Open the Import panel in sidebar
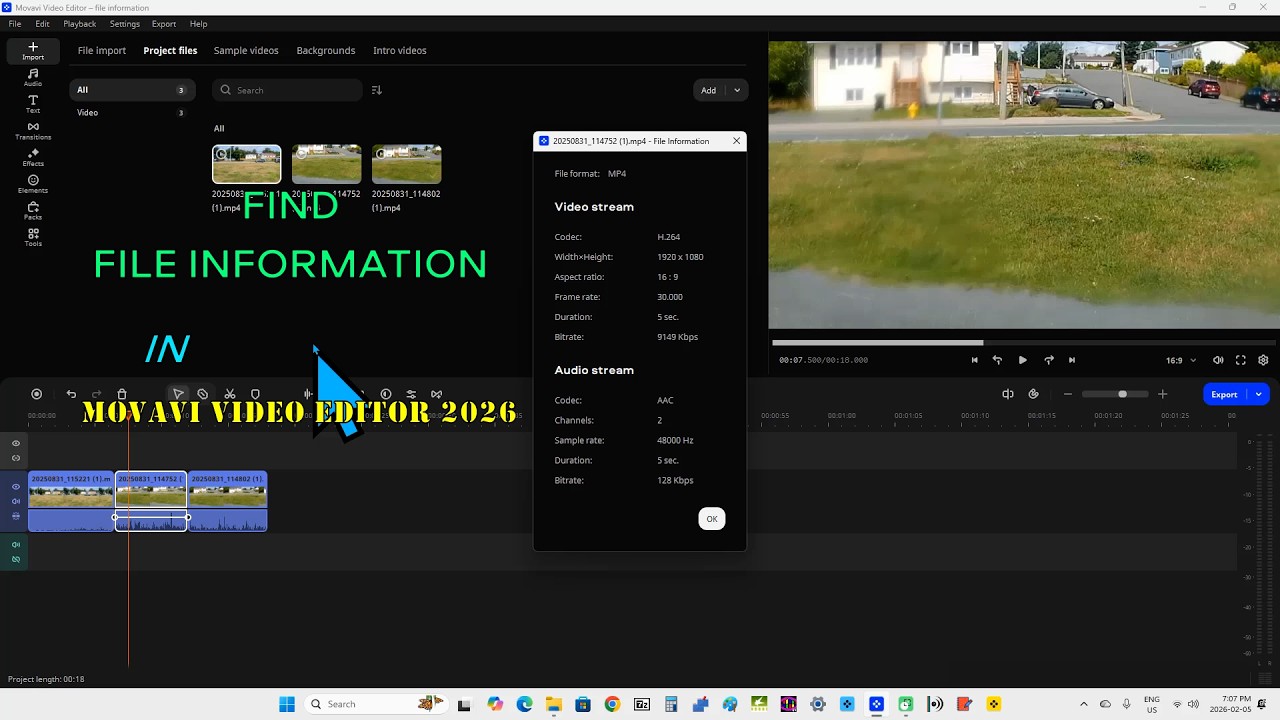 33,51
